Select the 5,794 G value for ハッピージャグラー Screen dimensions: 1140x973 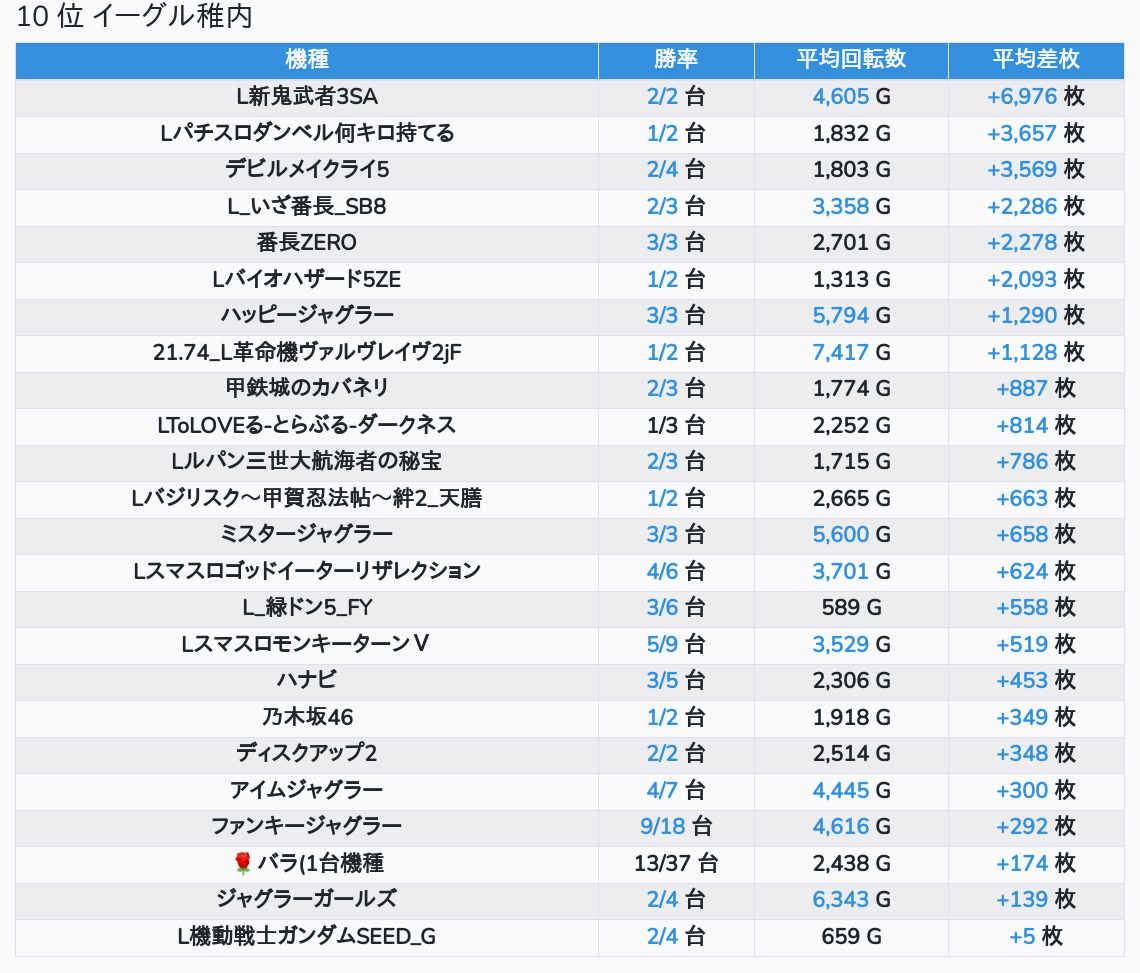[x=840, y=315]
